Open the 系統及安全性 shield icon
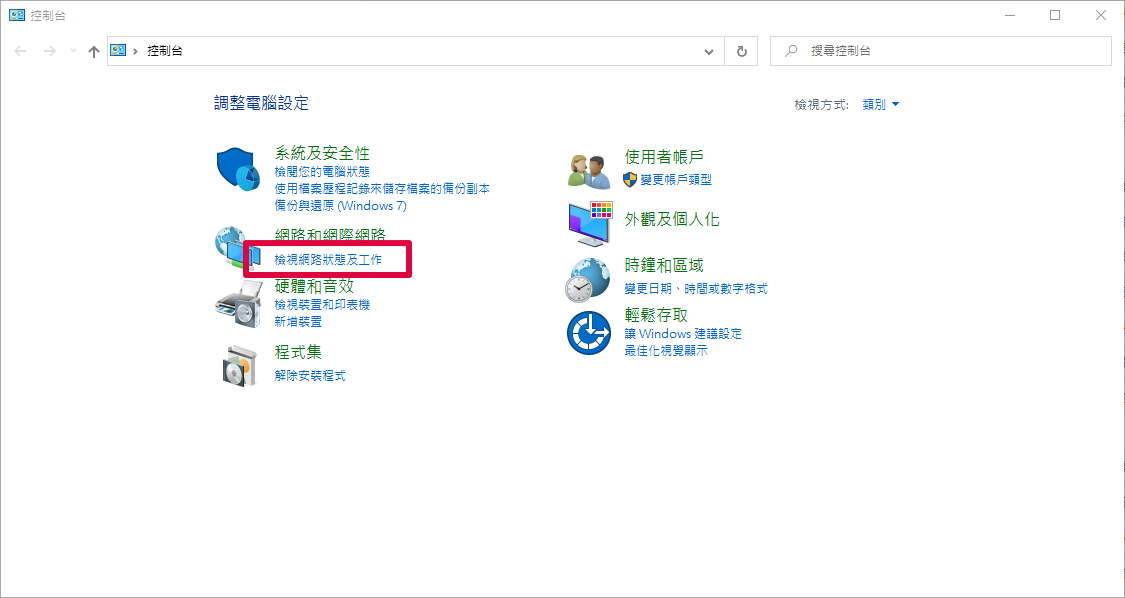The width and height of the screenshot is (1125, 598). click(238, 170)
